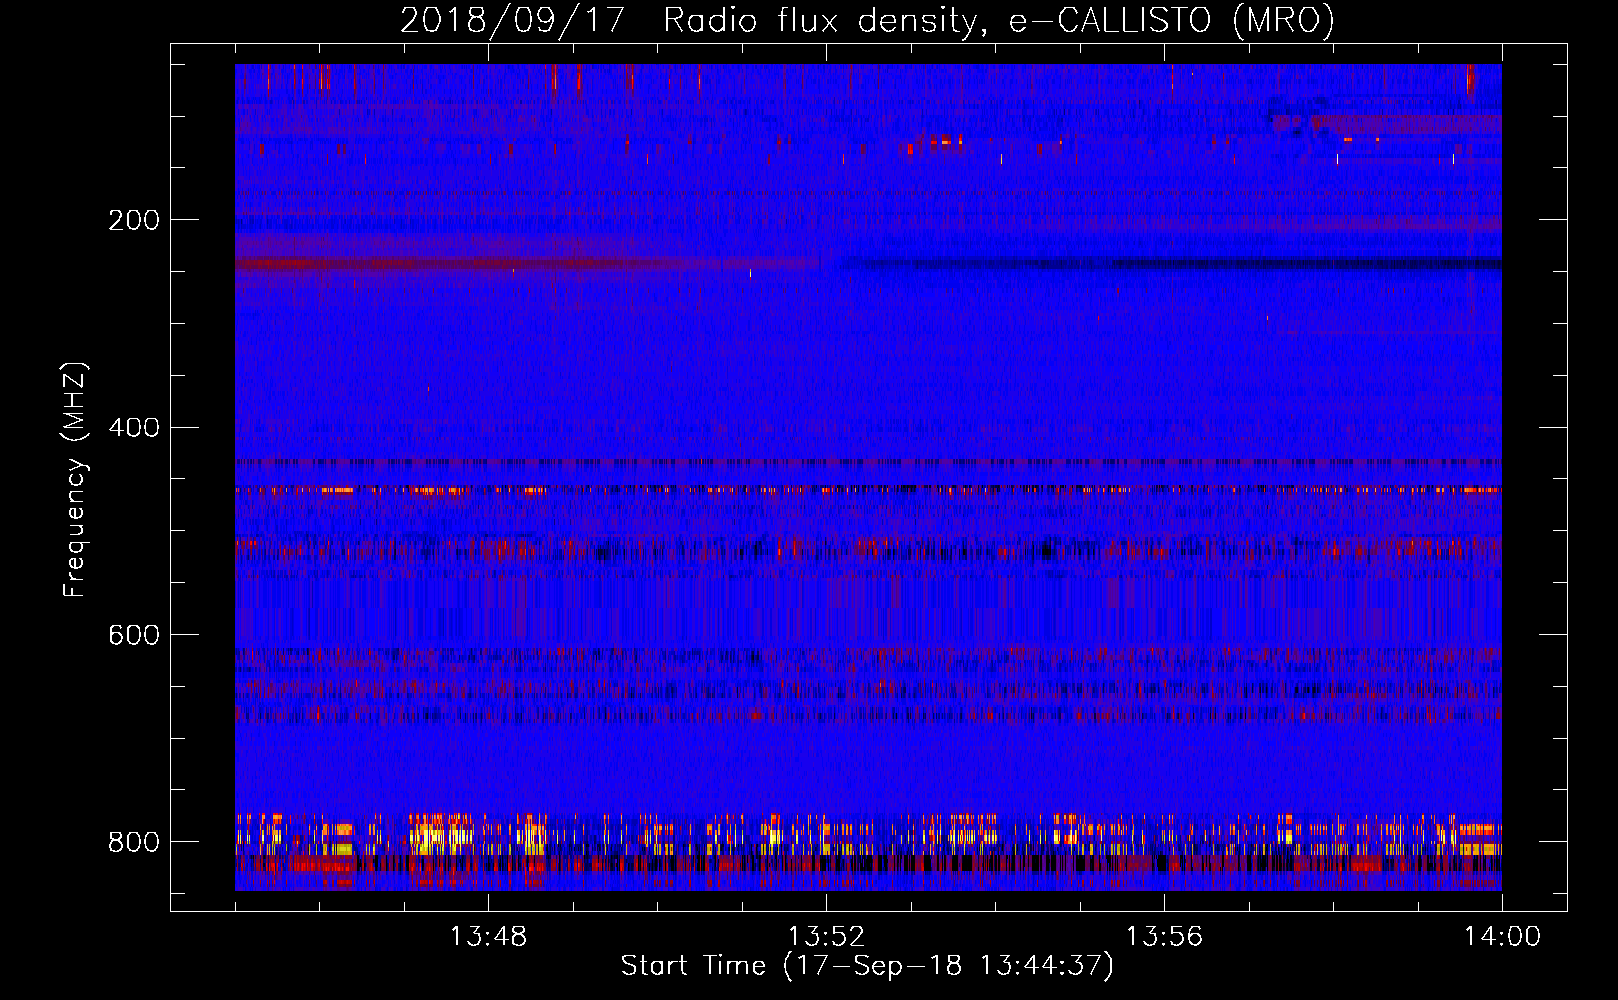Viewport: 1618px width, 1000px height.
Task: Click the 13:52 time tick label
Action: coord(826,937)
